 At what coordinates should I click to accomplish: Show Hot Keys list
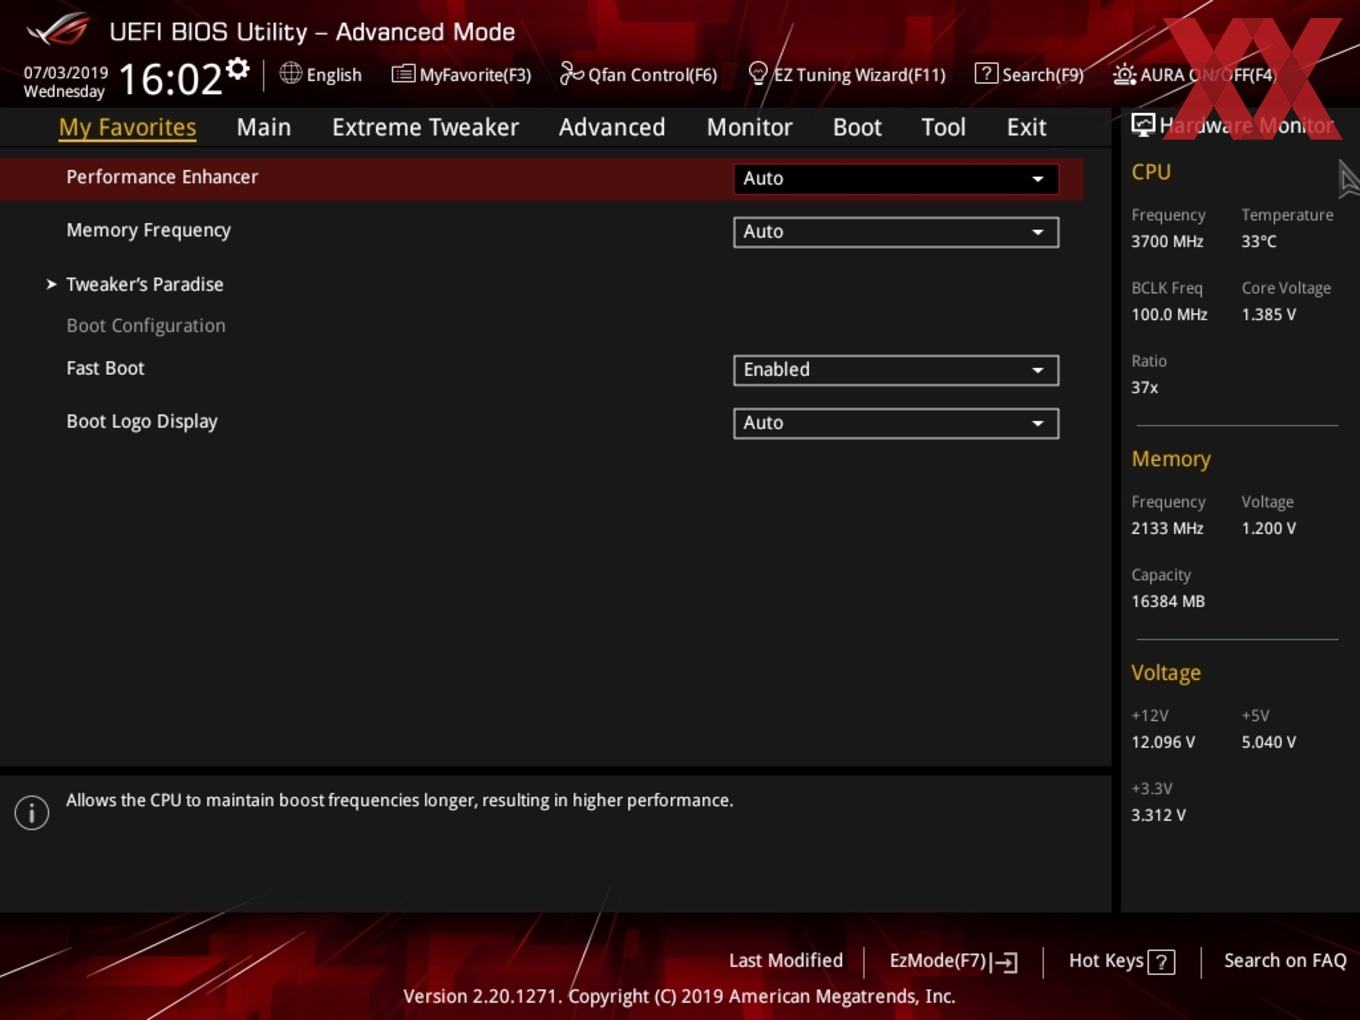click(x=1106, y=960)
